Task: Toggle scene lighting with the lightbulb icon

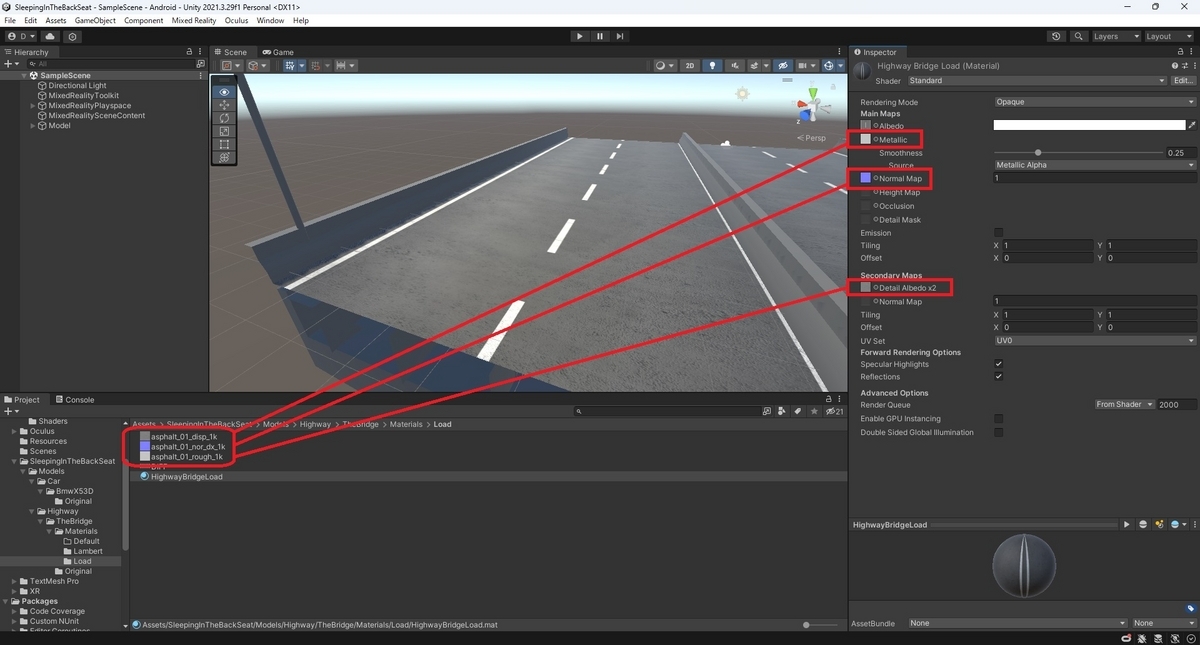Action: [x=713, y=65]
